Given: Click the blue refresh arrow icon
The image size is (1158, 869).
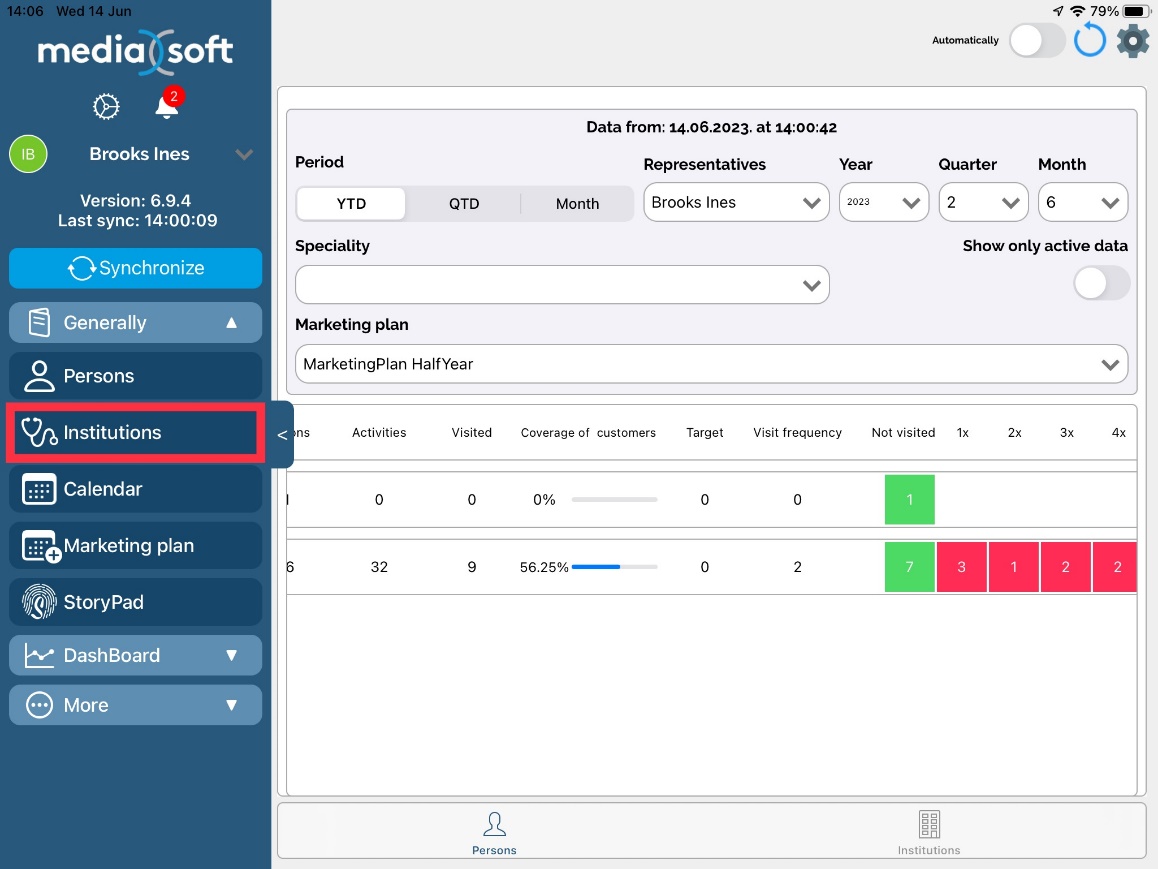Looking at the screenshot, I should pos(1090,41).
